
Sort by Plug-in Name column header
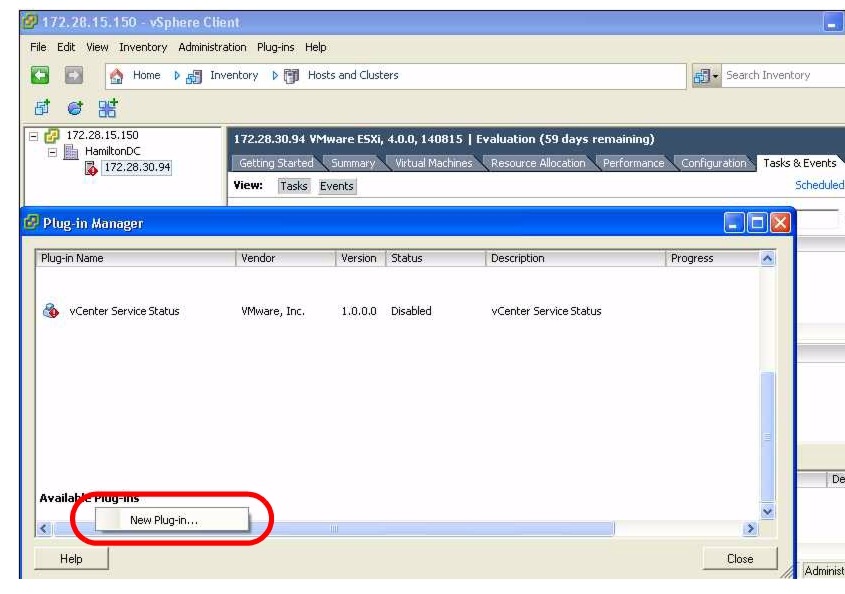pyautogui.click(x=135, y=258)
